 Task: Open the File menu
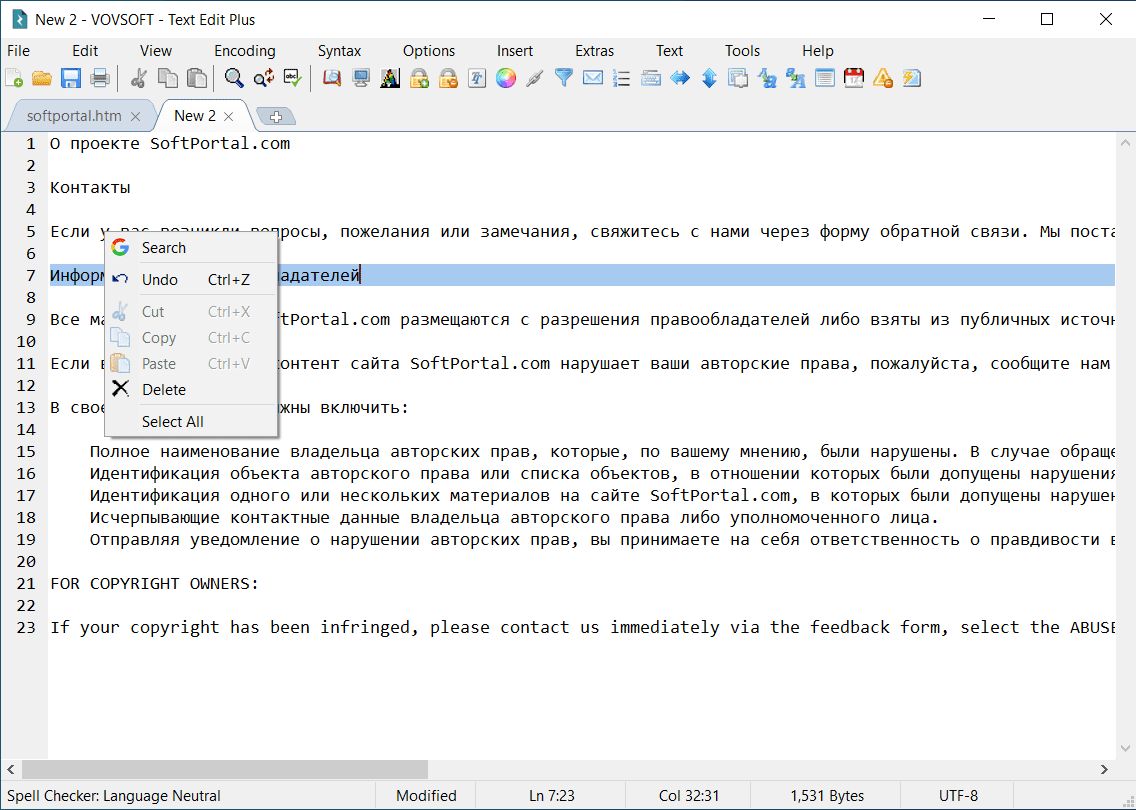(19, 51)
